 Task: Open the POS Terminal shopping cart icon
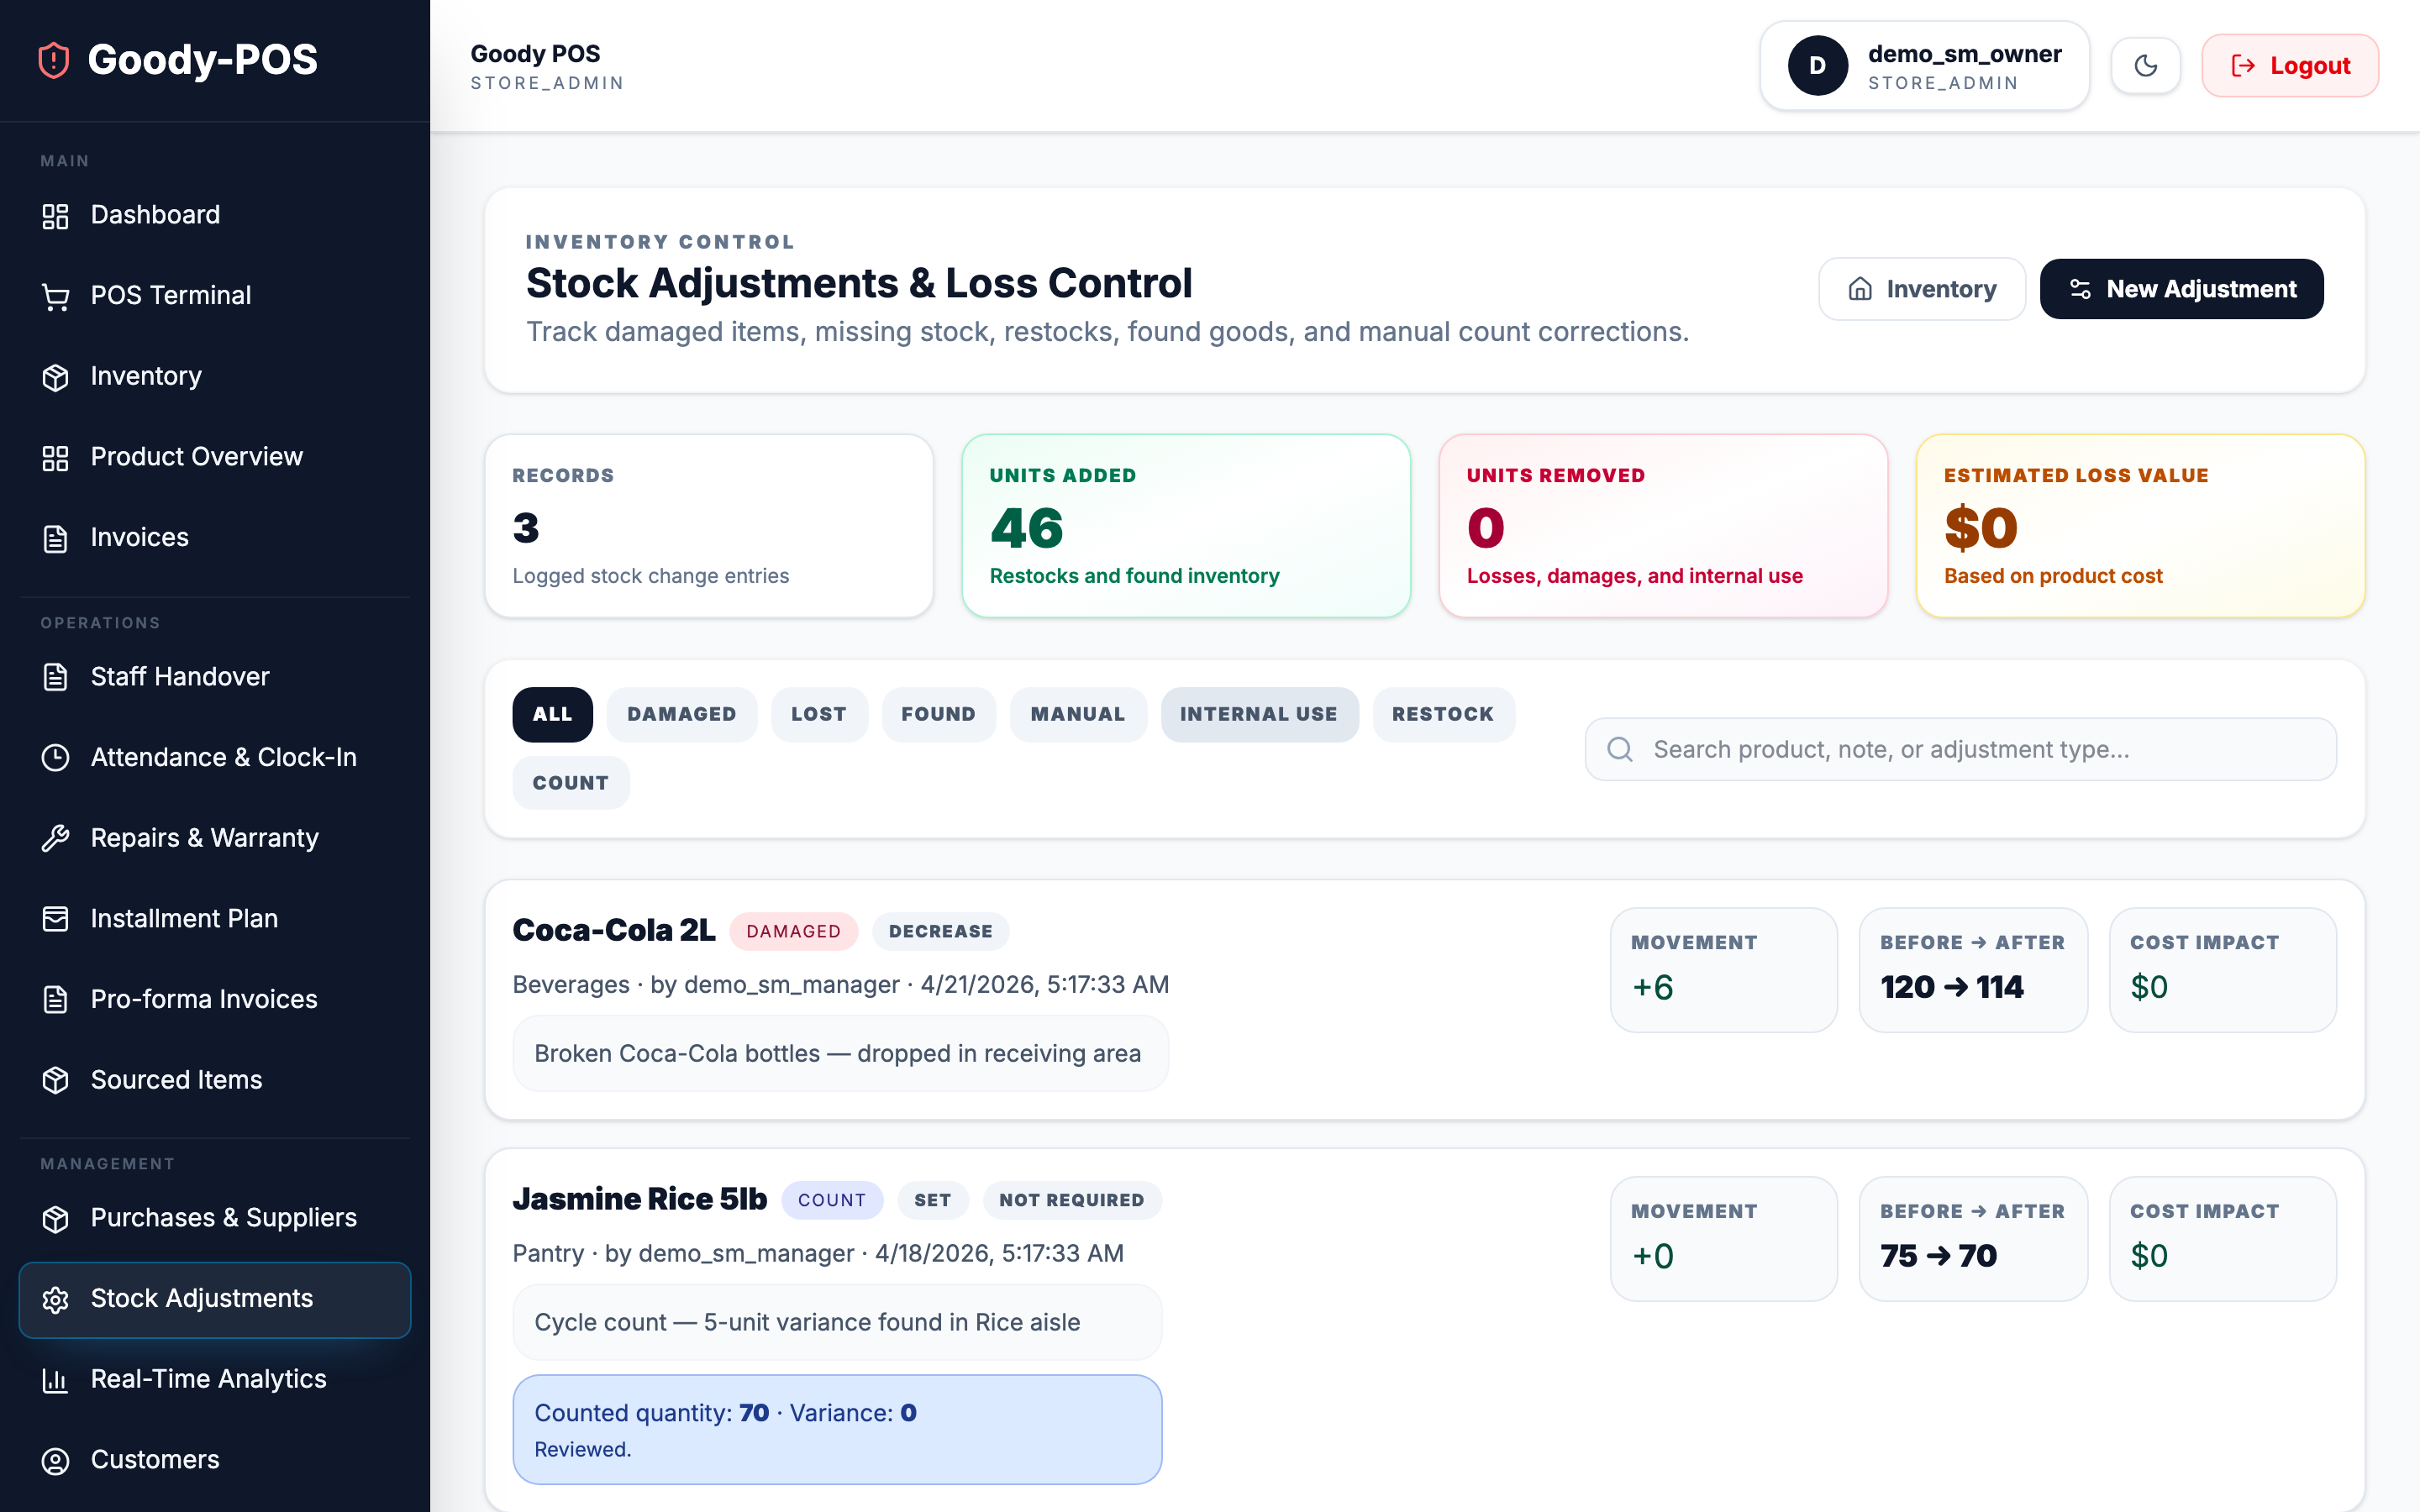(54, 295)
